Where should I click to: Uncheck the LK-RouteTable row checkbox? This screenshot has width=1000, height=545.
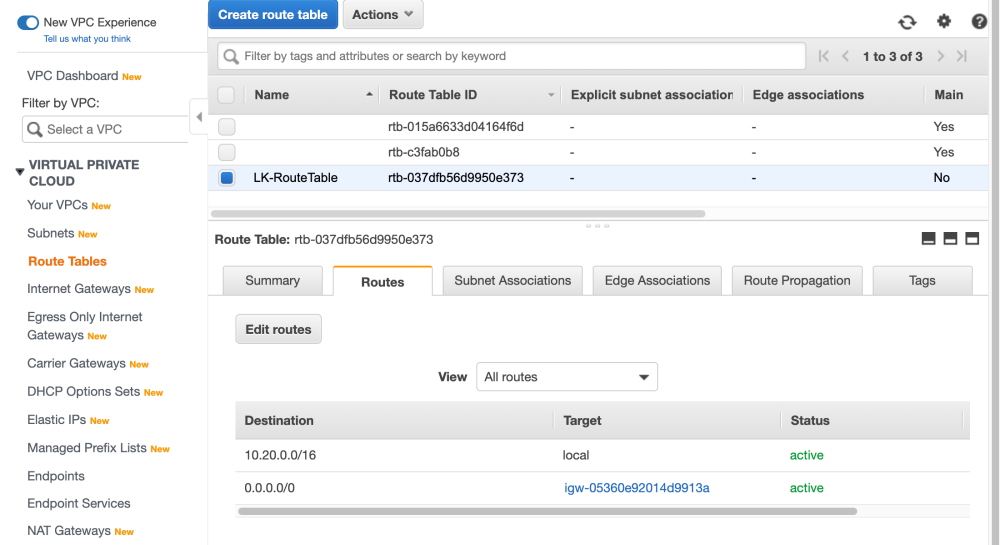(227, 178)
